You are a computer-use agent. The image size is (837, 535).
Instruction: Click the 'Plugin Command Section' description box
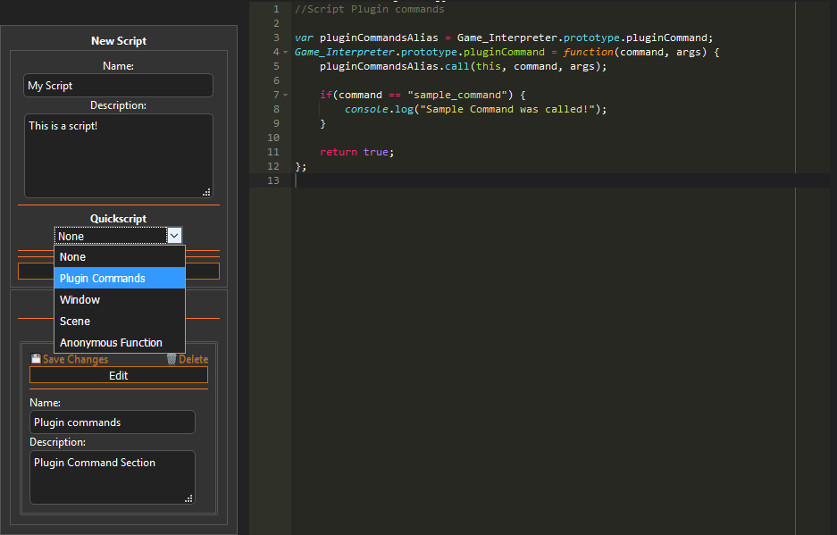112,477
